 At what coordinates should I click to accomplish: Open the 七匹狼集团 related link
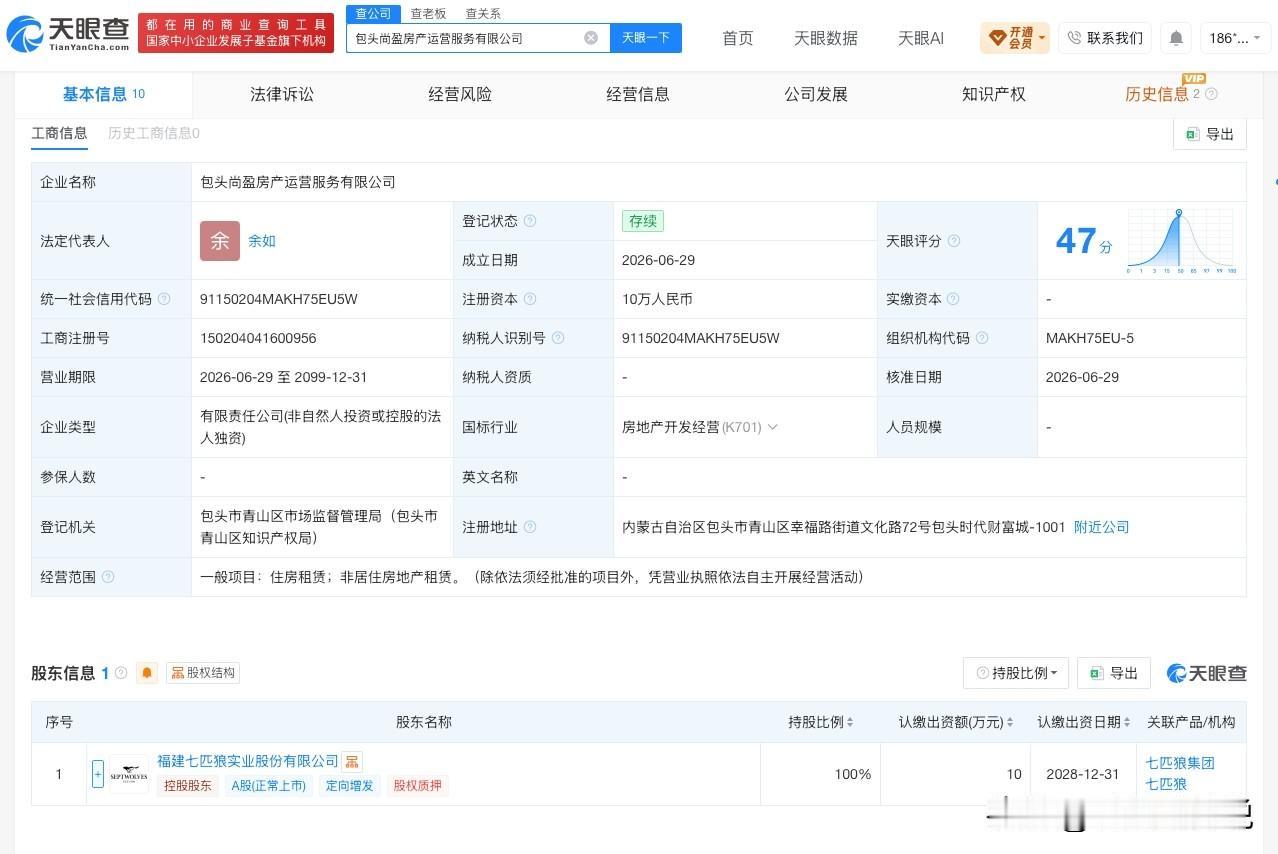point(1180,762)
